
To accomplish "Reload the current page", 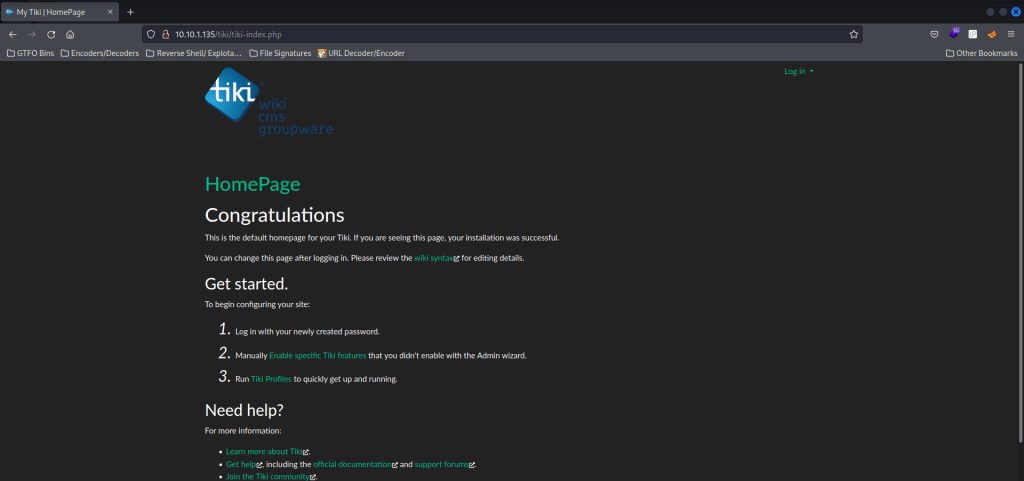I will (x=50, y=33).
